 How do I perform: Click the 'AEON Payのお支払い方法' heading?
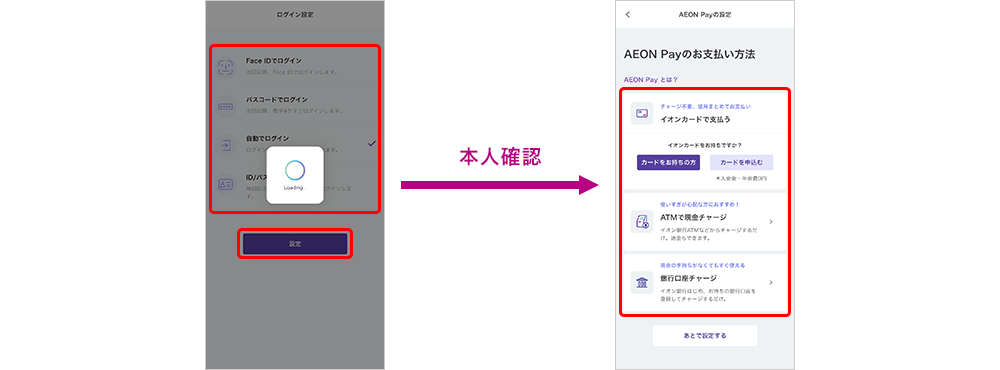click(689, 55)
